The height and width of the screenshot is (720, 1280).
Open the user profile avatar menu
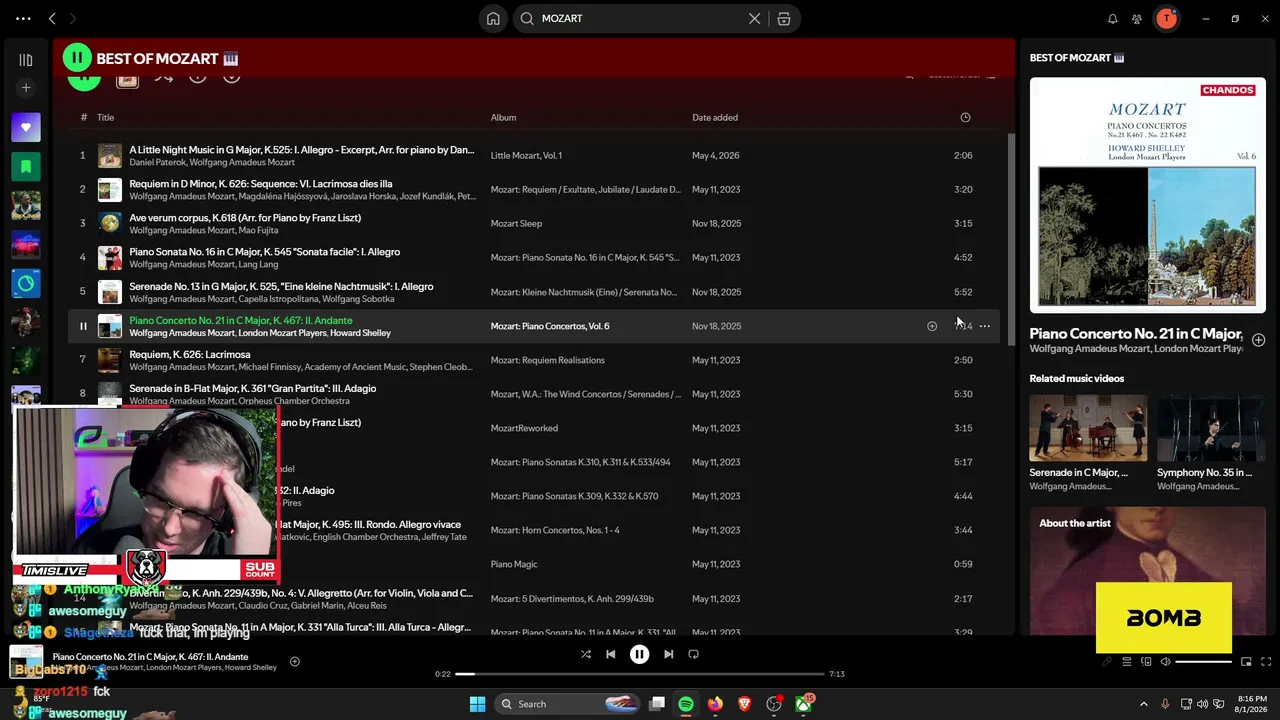tap(1166, 18)
